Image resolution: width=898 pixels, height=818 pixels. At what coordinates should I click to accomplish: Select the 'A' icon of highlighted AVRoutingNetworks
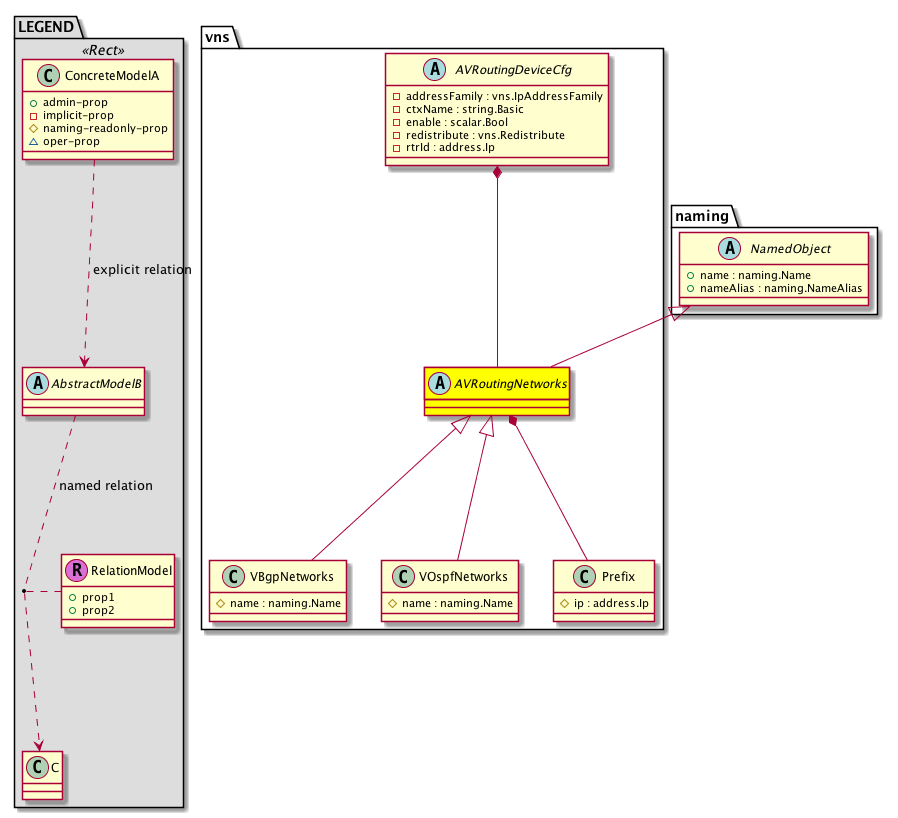click(440, 382)
